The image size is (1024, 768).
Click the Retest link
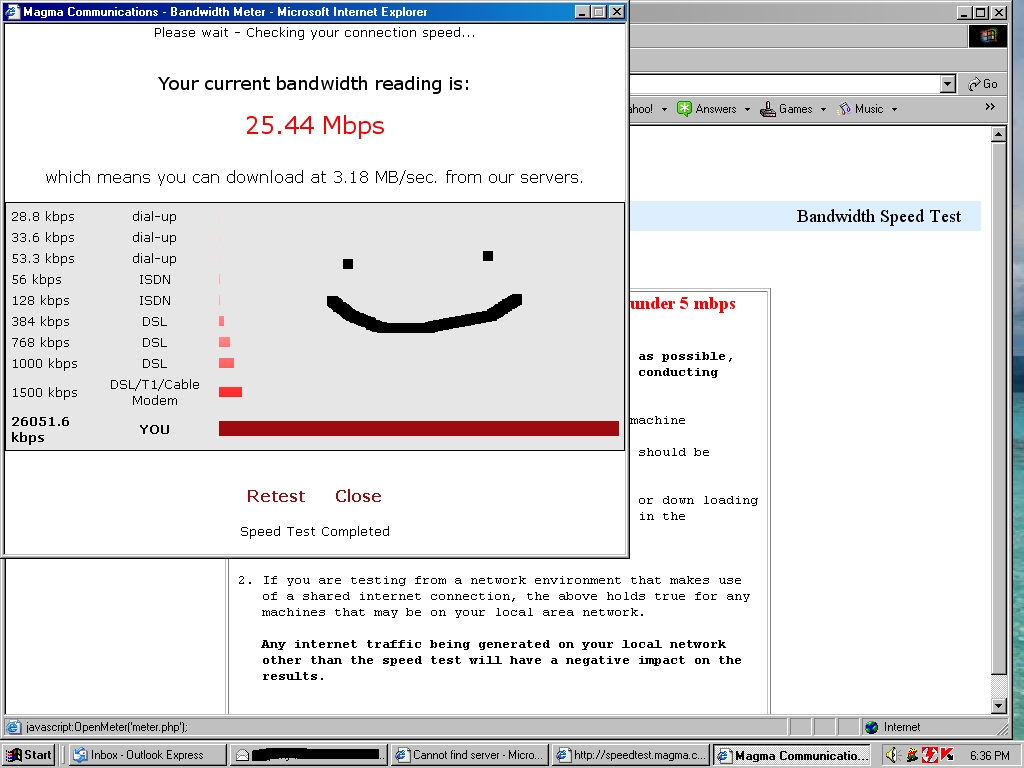pyautogui.click(x=276, y=496)
